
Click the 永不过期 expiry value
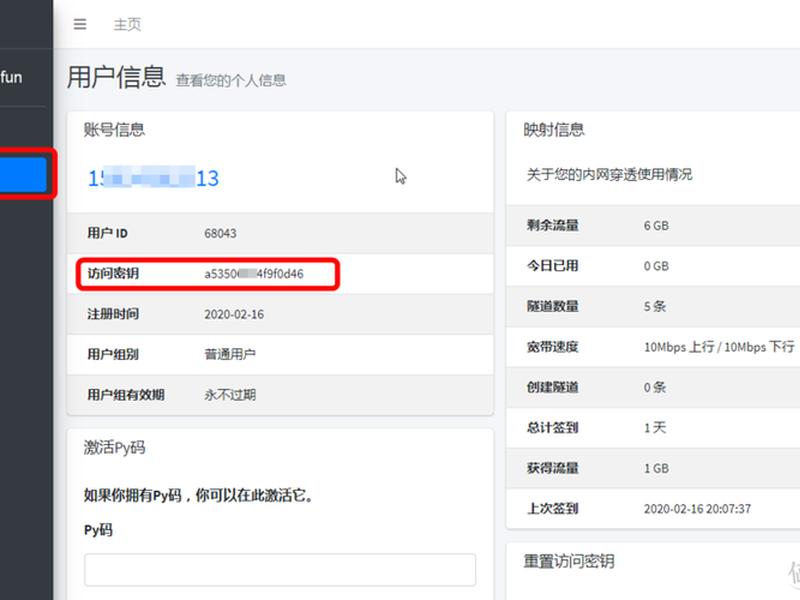tap(230, 394)
